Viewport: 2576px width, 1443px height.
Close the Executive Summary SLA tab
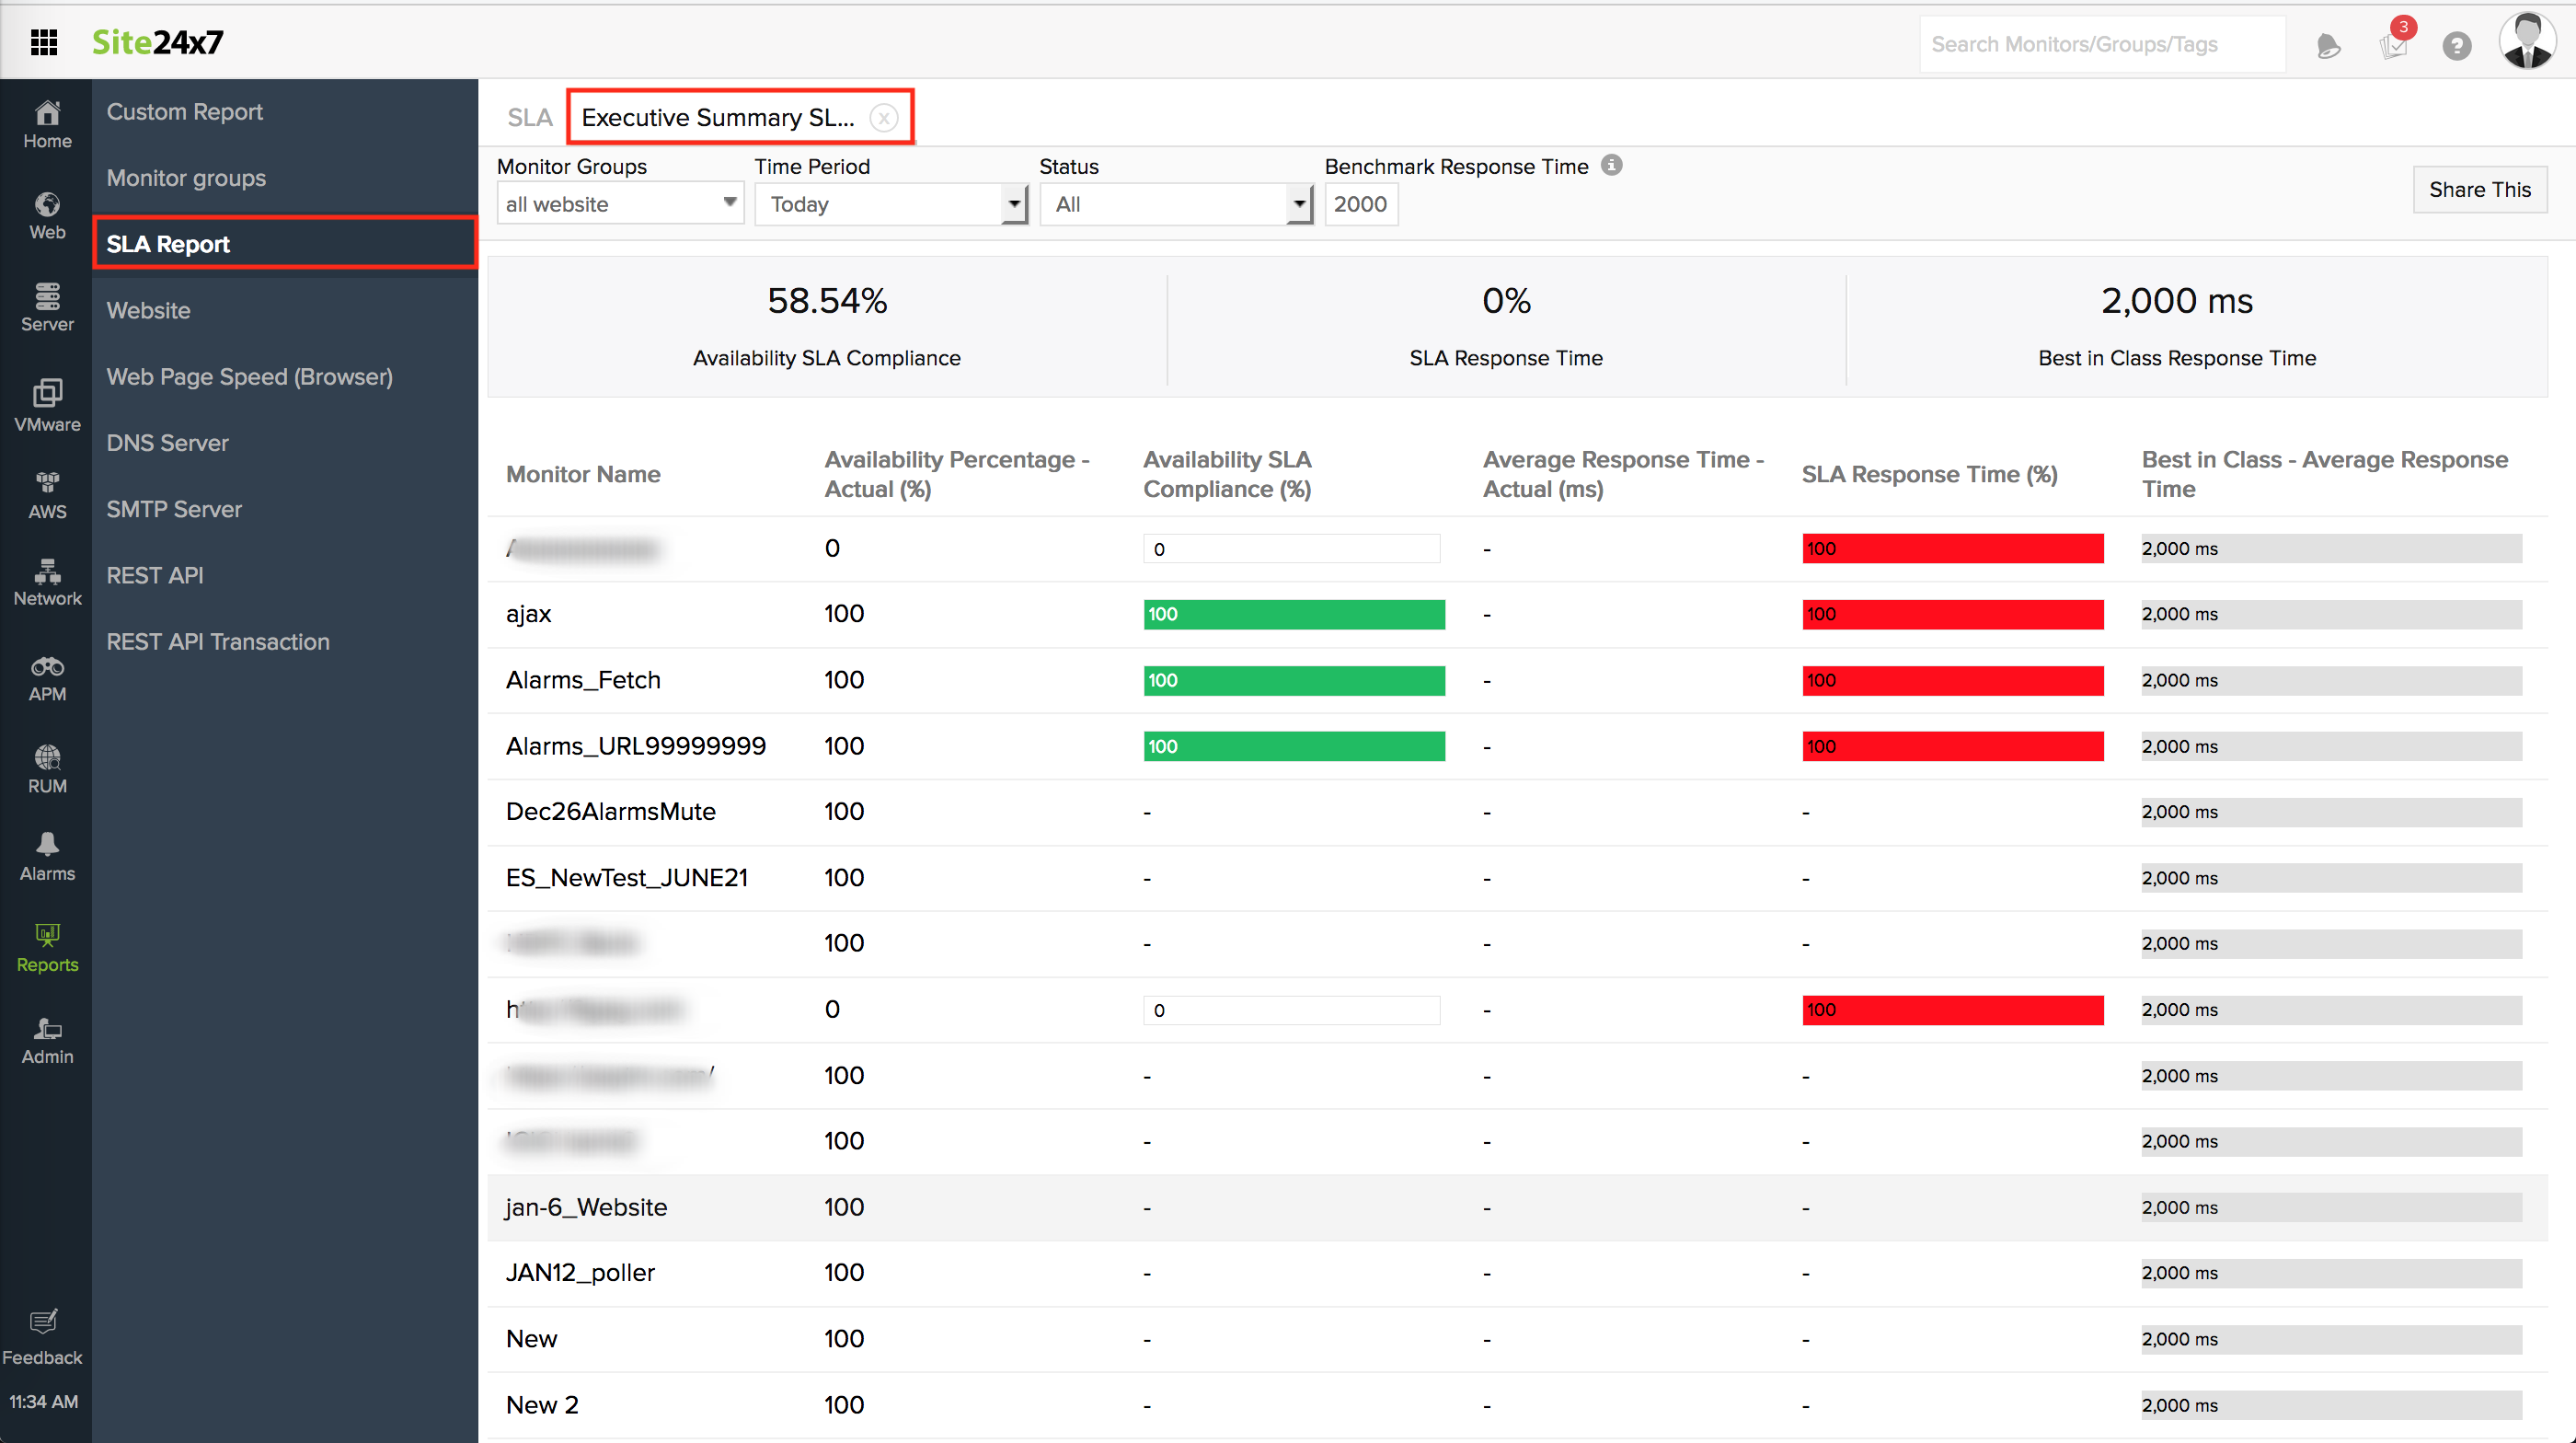883,118
